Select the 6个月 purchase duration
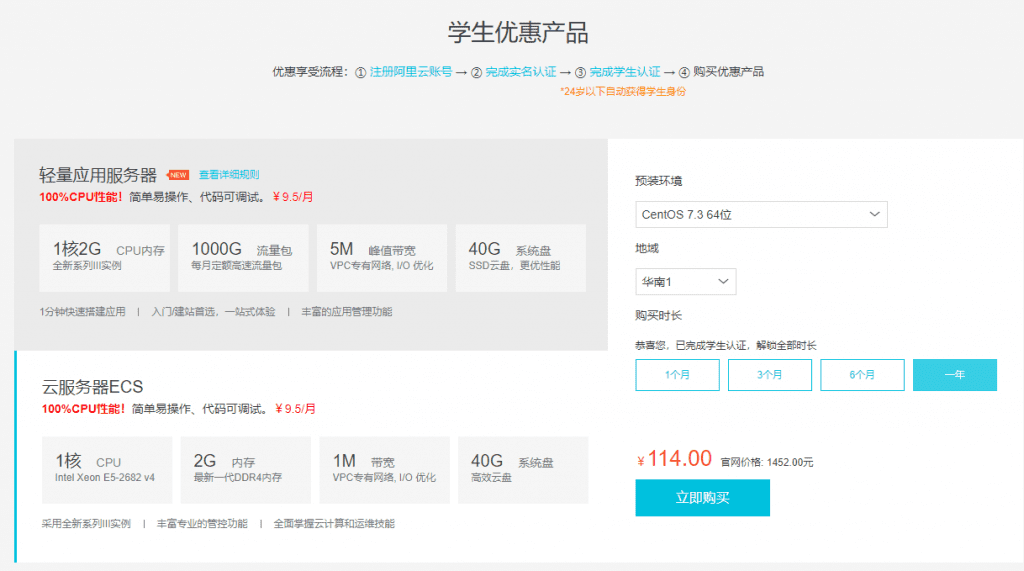1024x571 pixels. [x=862, y=375]
